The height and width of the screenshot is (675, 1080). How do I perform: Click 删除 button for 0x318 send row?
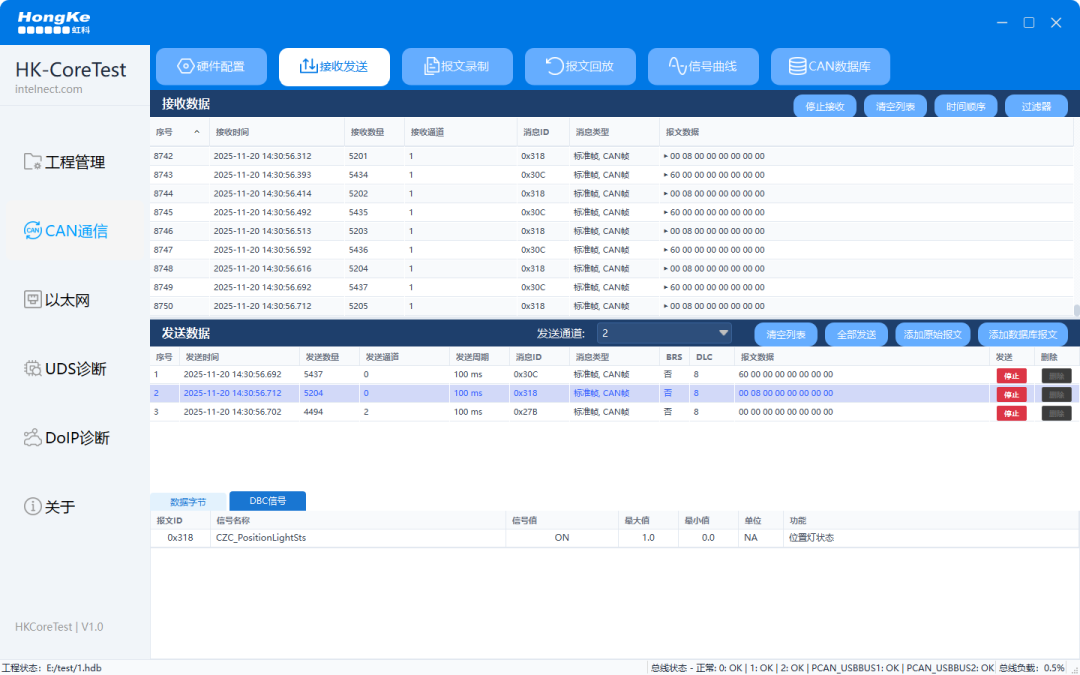(x=1056, y=394)
